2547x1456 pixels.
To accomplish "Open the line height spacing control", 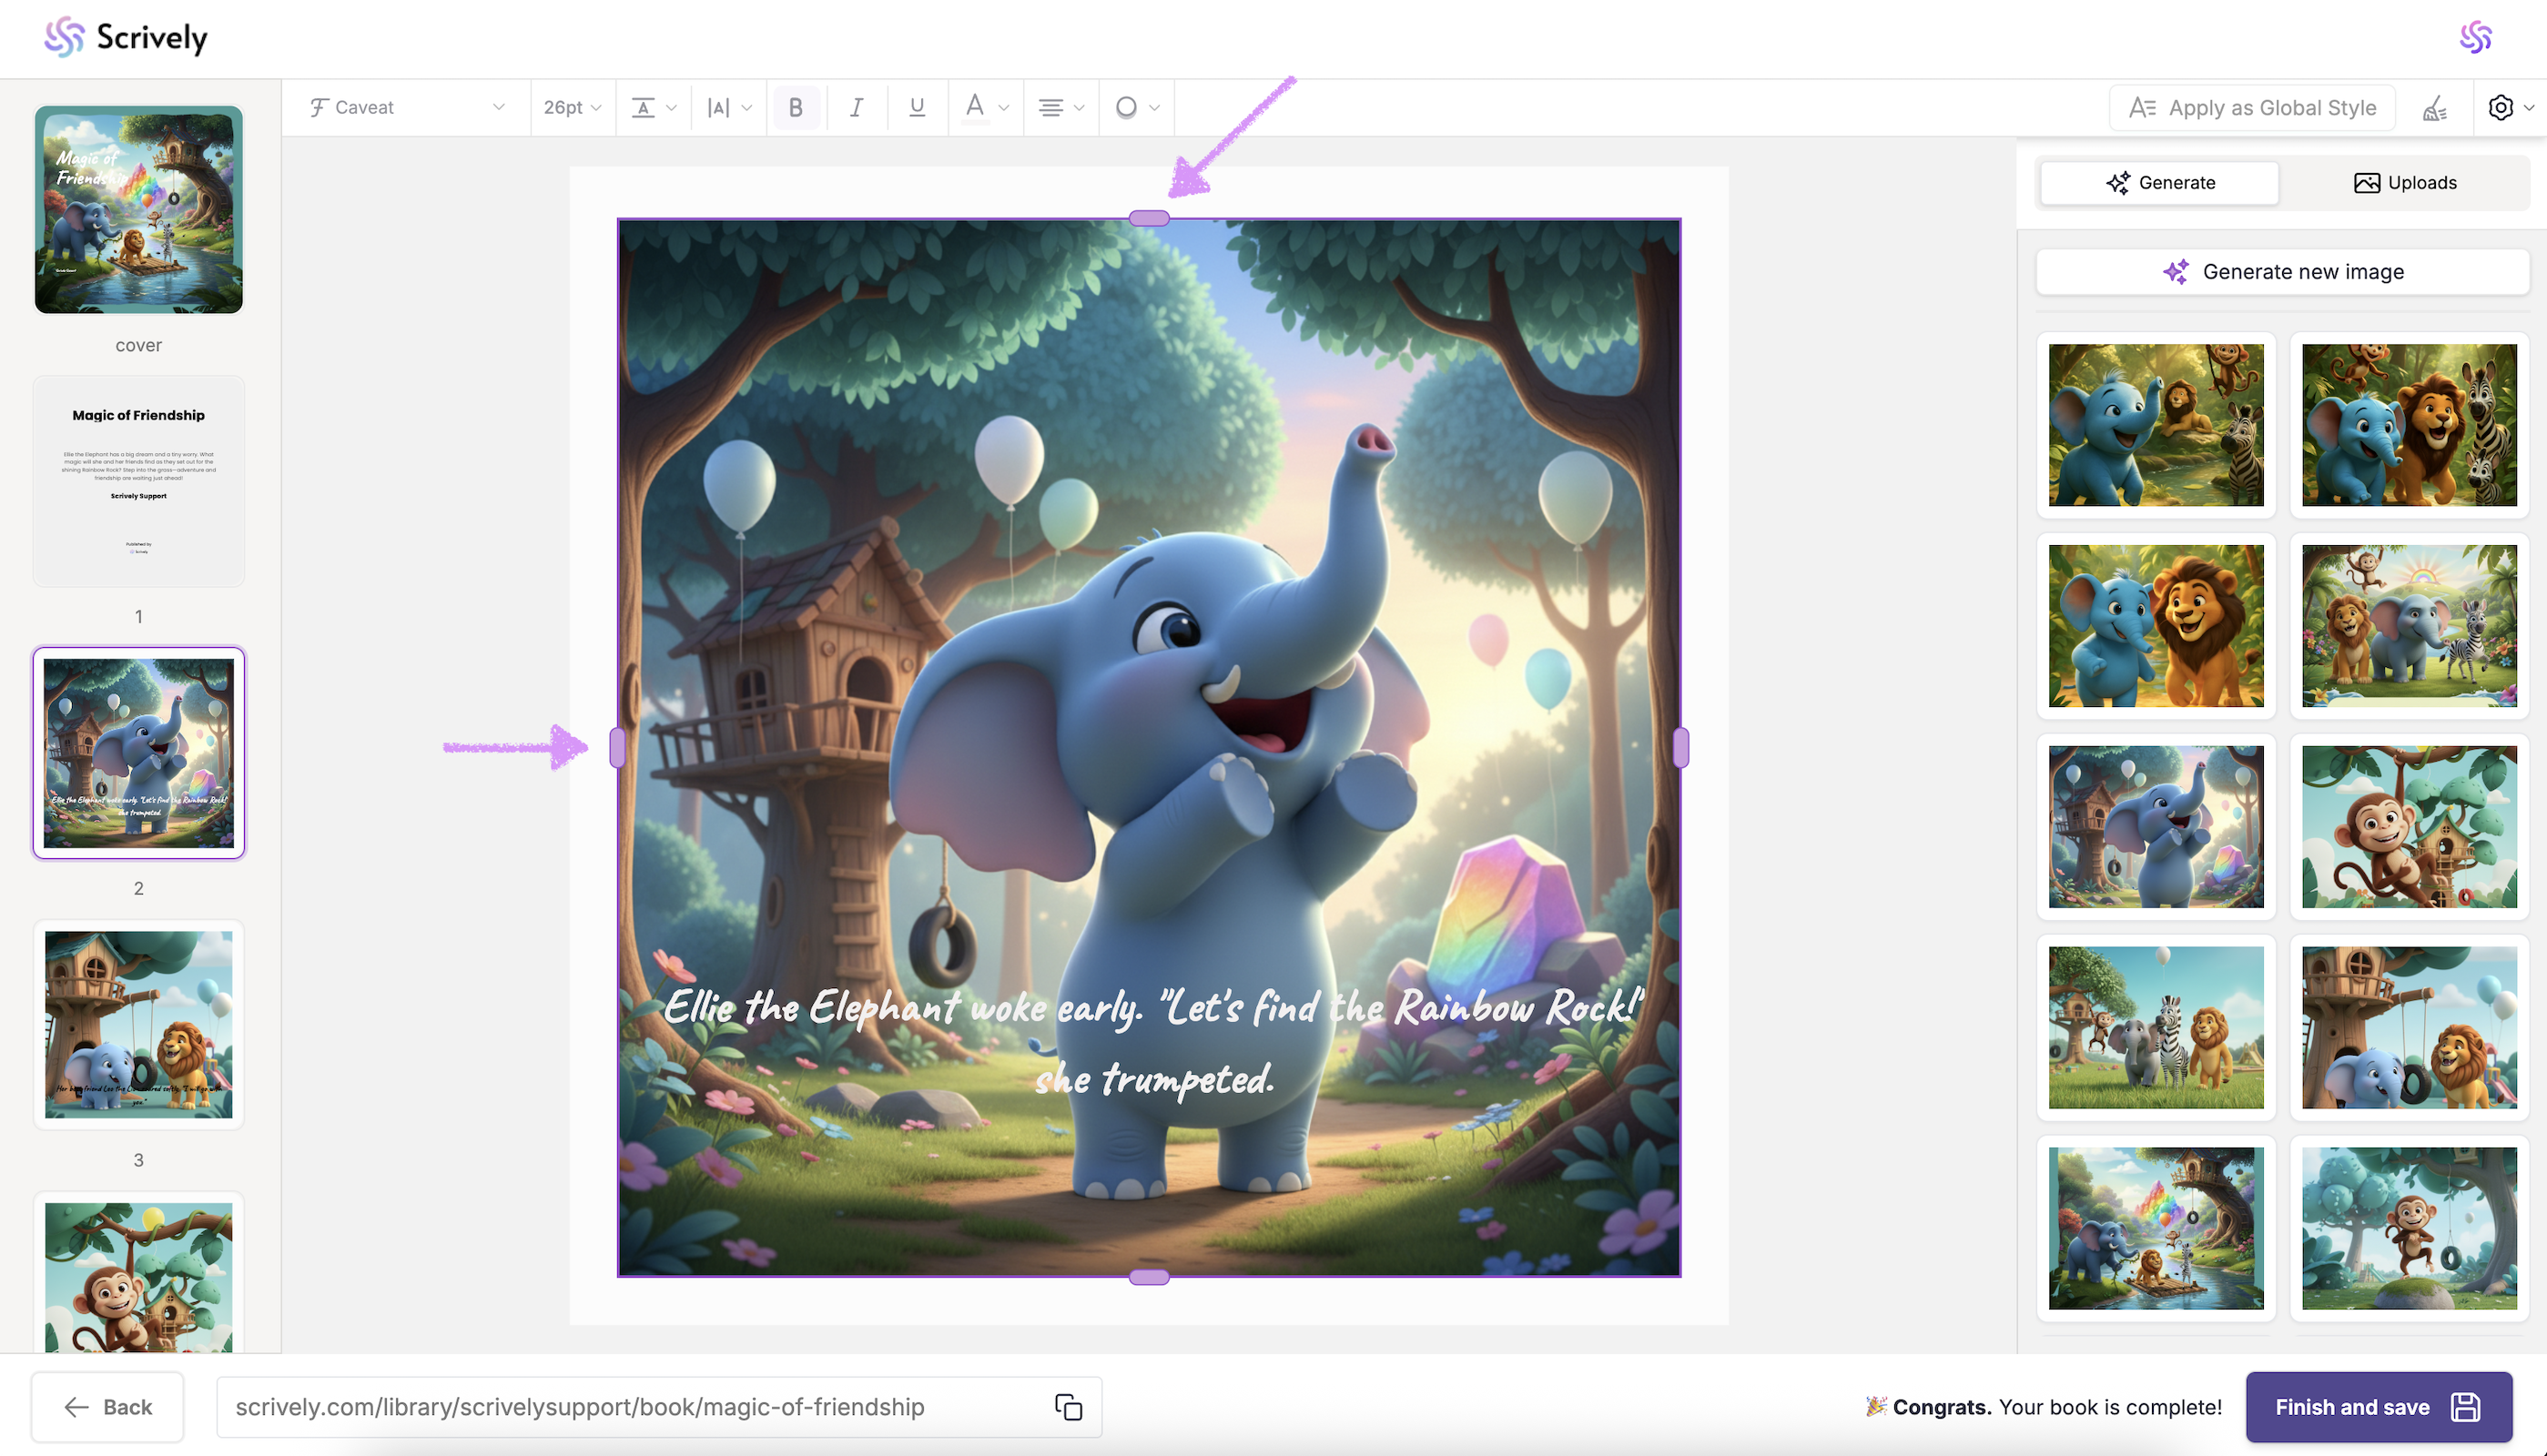I will (x=654, y=107).
